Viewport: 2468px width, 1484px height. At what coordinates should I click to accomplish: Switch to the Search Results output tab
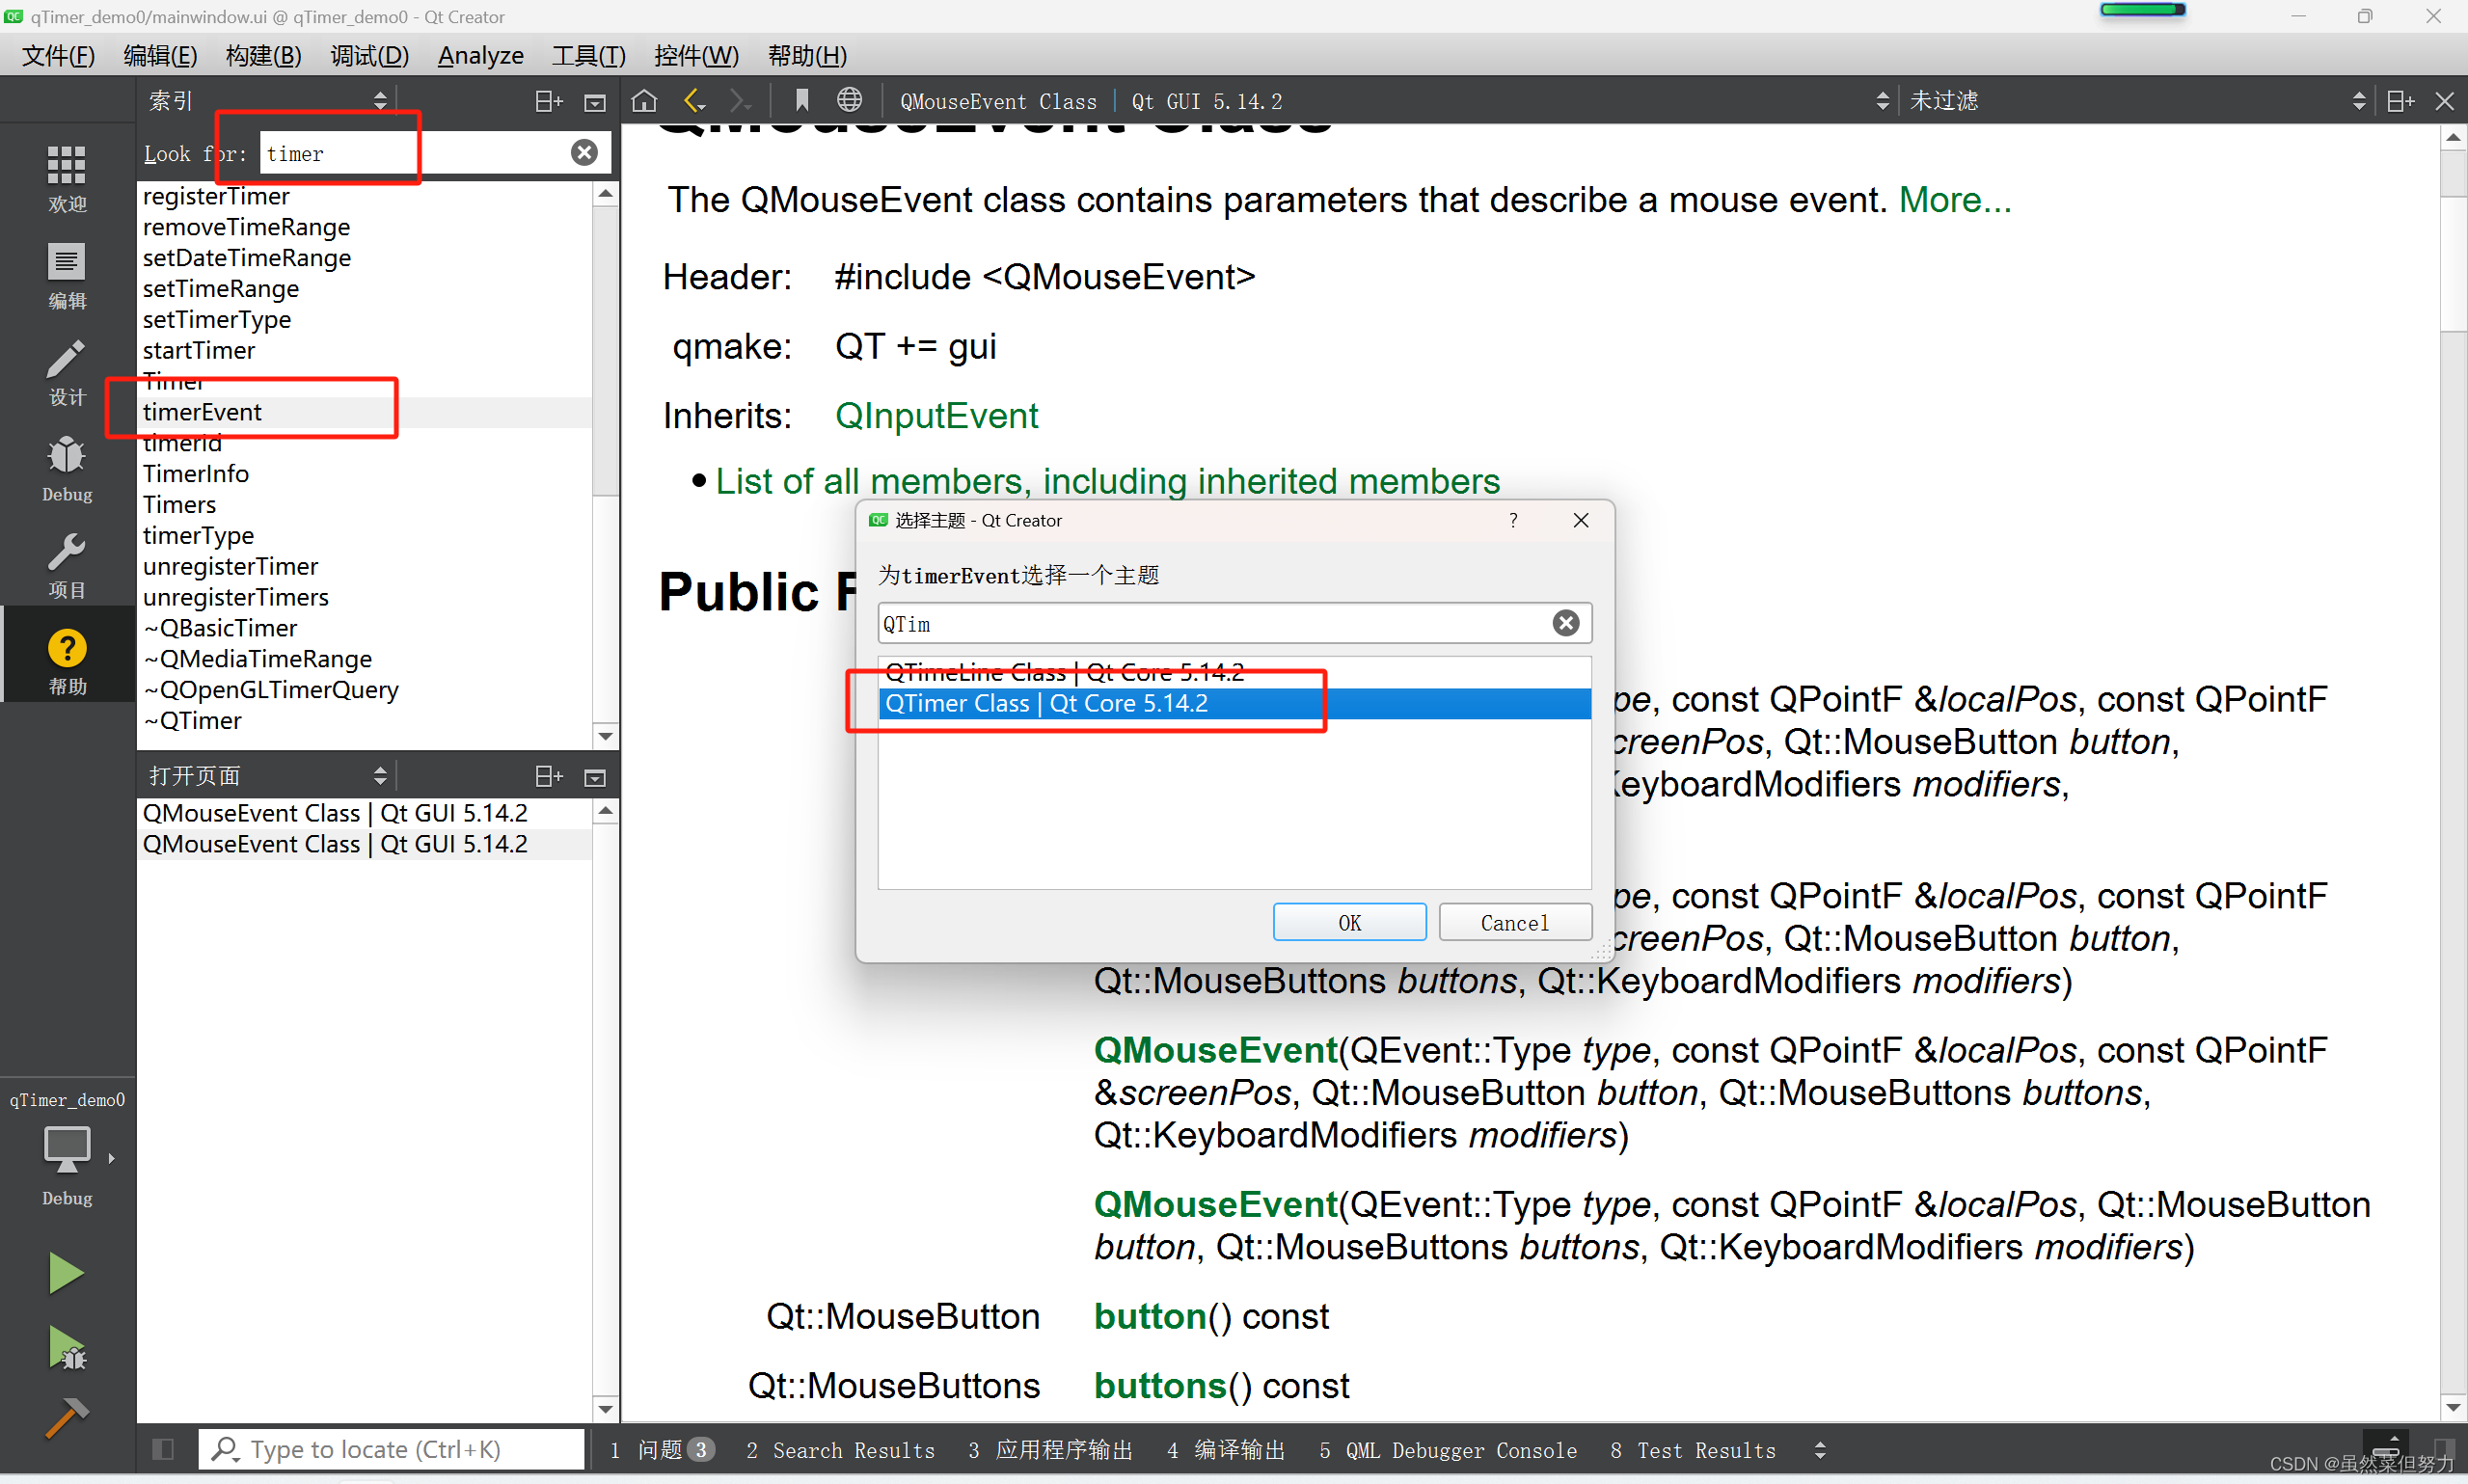coord(840,1450)
